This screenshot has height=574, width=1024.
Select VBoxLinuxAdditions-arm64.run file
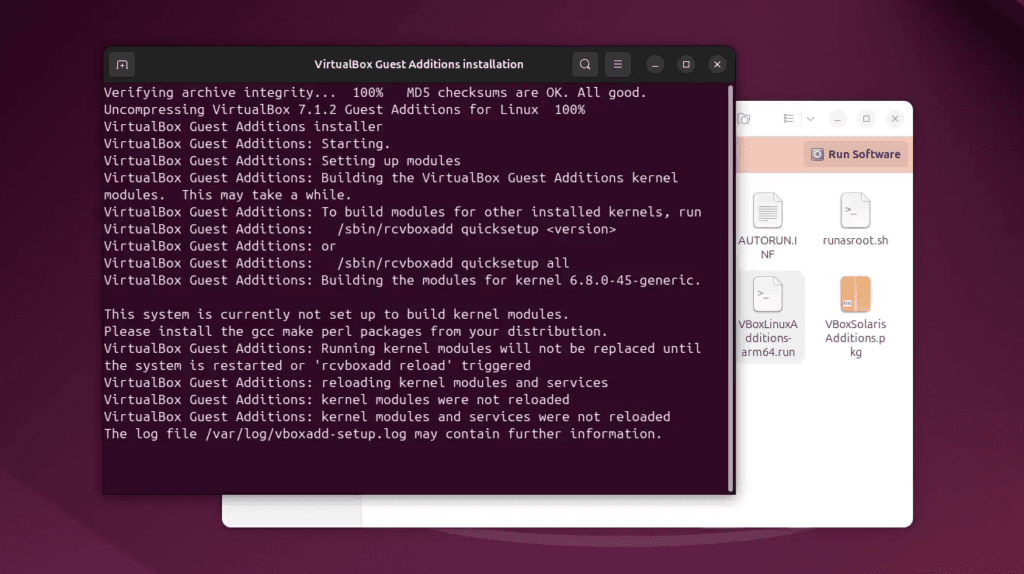coord(767,294)
